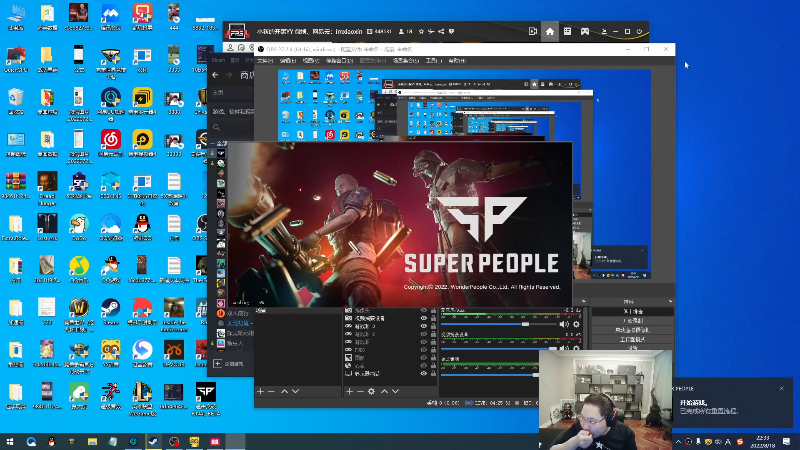The width and height of the screenshot is (800, 450).
Task: Click the second mixer channel volume slider
Action: pos(499,348)
